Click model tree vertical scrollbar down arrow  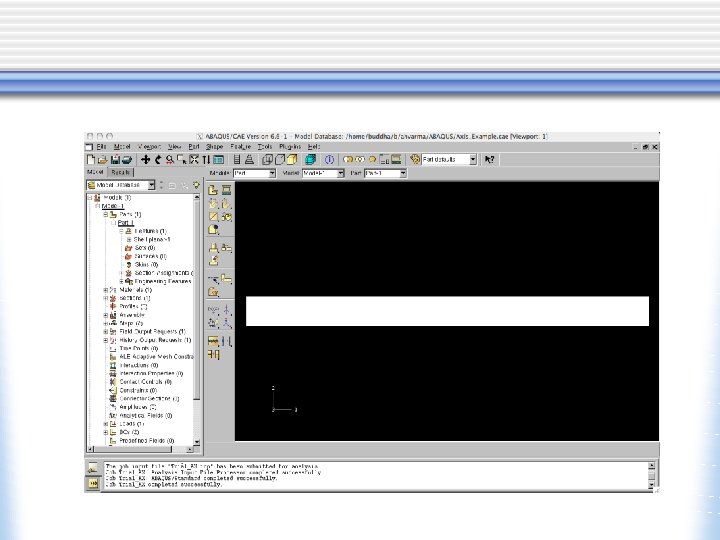pyautogui.click(x=197, y=442)
